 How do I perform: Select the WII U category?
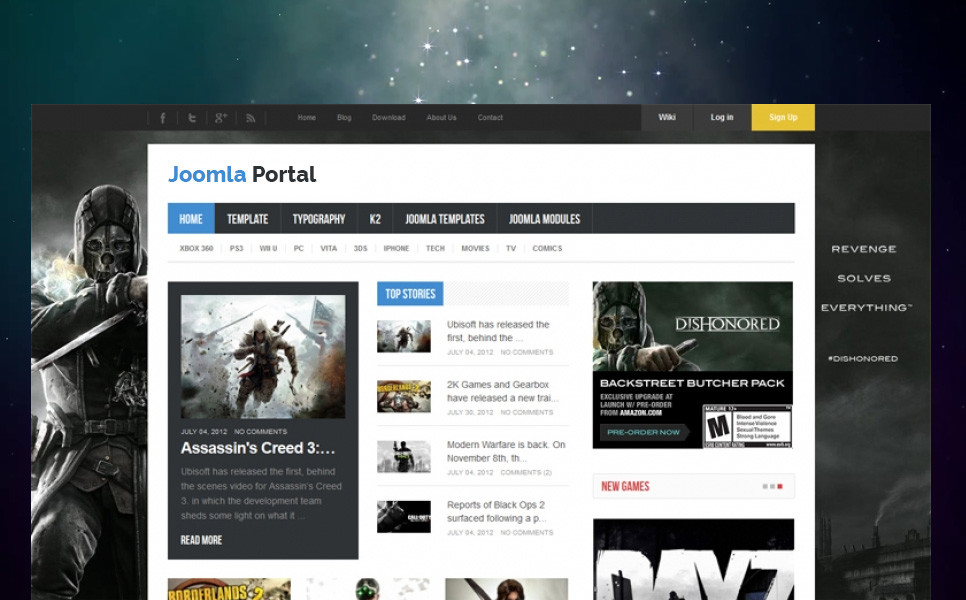(269, 248)
